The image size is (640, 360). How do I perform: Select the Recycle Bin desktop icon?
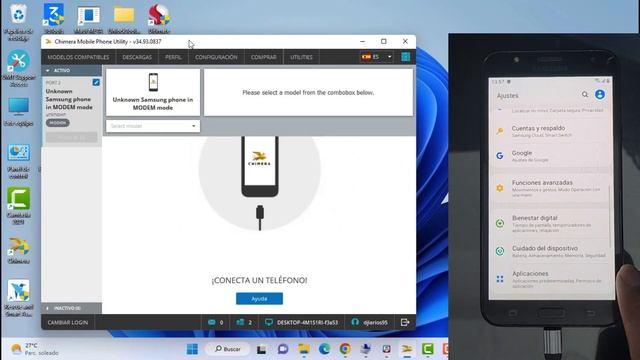[18, 22]
